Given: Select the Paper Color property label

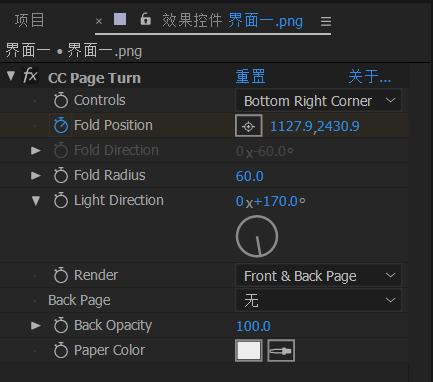Looking at the screenshot, I should [x=109, y=350].
